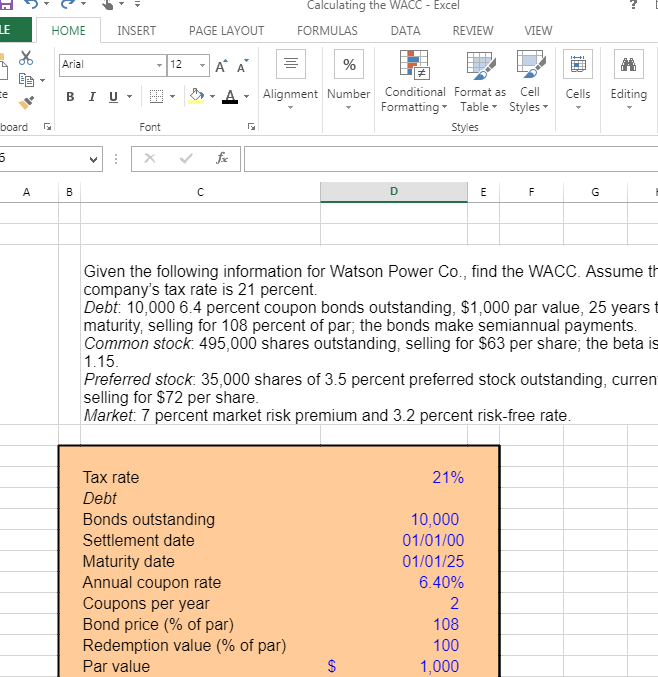Click Enter checkmark in formula bar
This screenshot has width=658, height=677.
(x=186, y=159)
